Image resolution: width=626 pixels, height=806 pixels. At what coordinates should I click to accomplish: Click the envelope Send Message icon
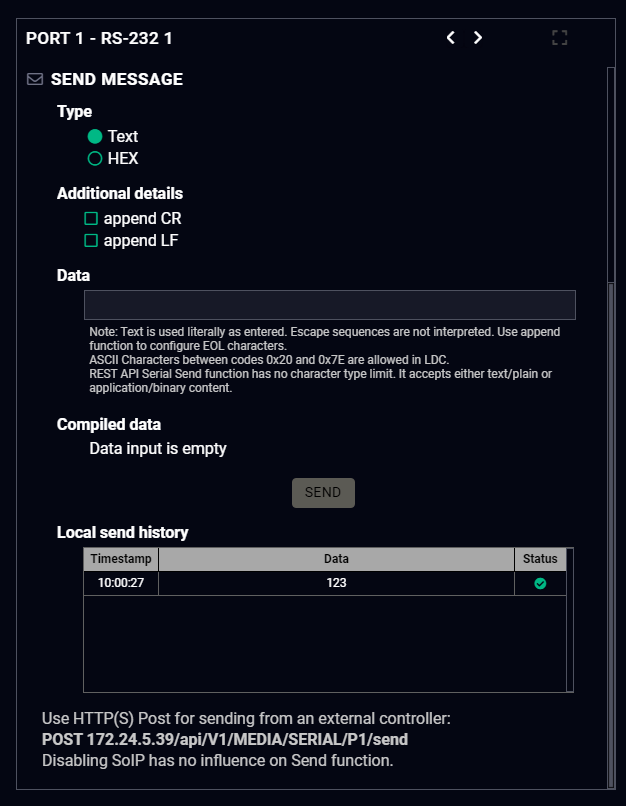click(x=35, y=79)
